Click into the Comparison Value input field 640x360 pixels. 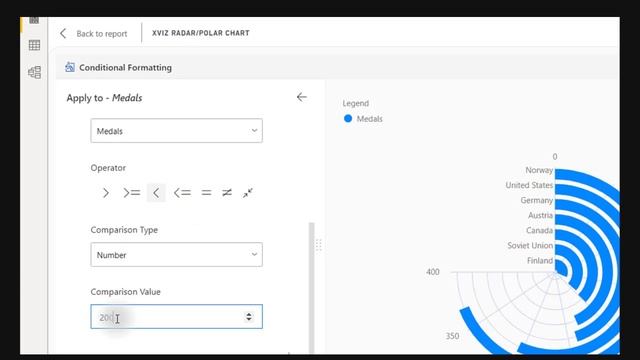pos(176,316)
